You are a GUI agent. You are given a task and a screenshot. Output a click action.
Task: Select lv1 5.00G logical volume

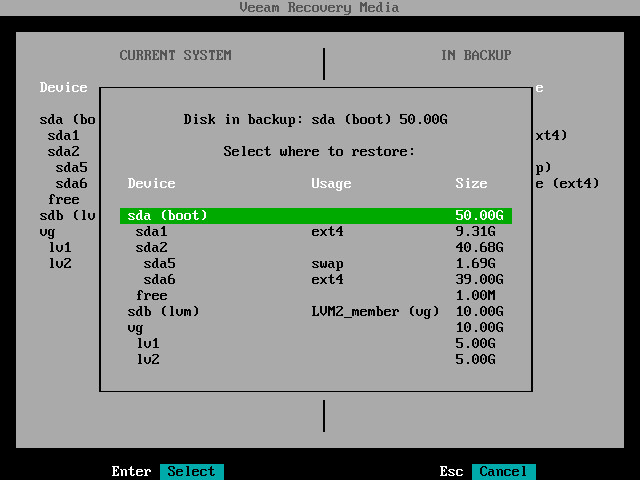pyautogui.click(x=316, y=343)
